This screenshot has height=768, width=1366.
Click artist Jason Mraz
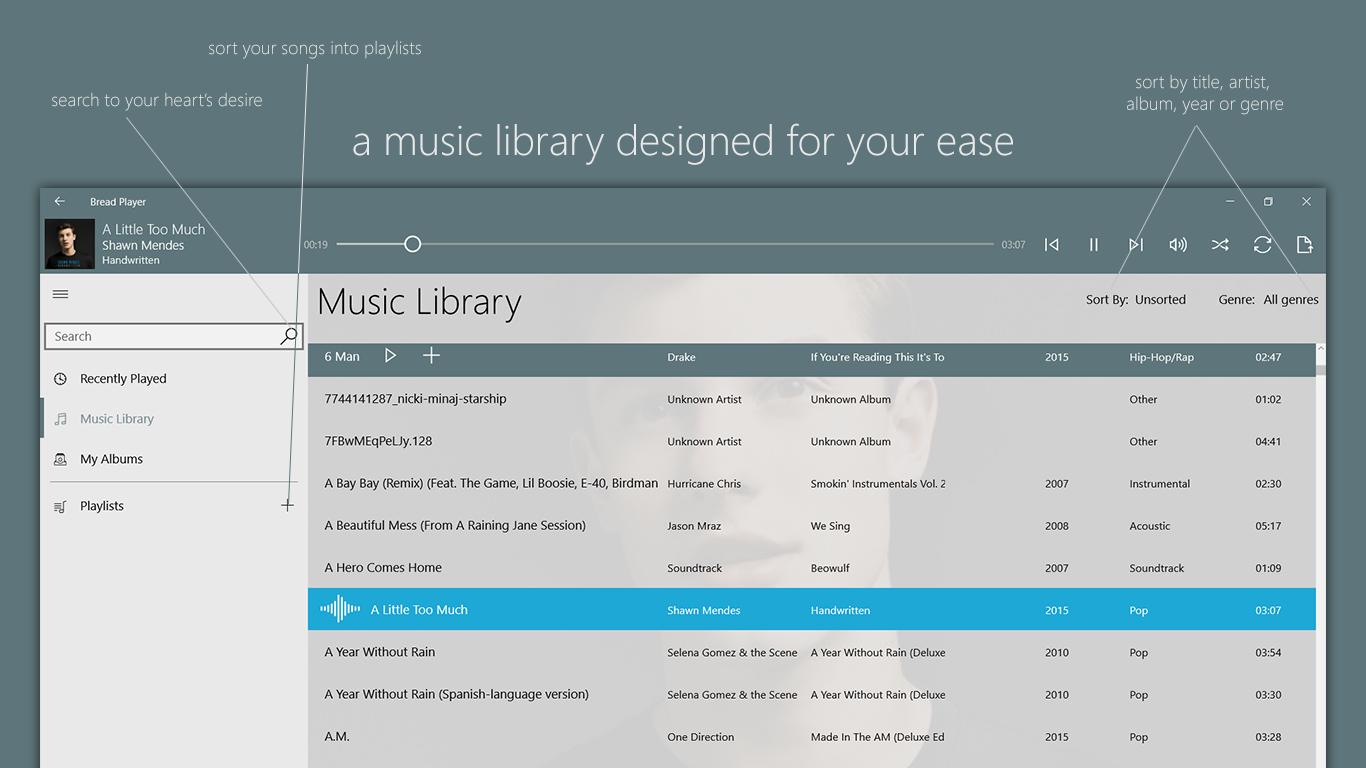click(x=694, y=526)
